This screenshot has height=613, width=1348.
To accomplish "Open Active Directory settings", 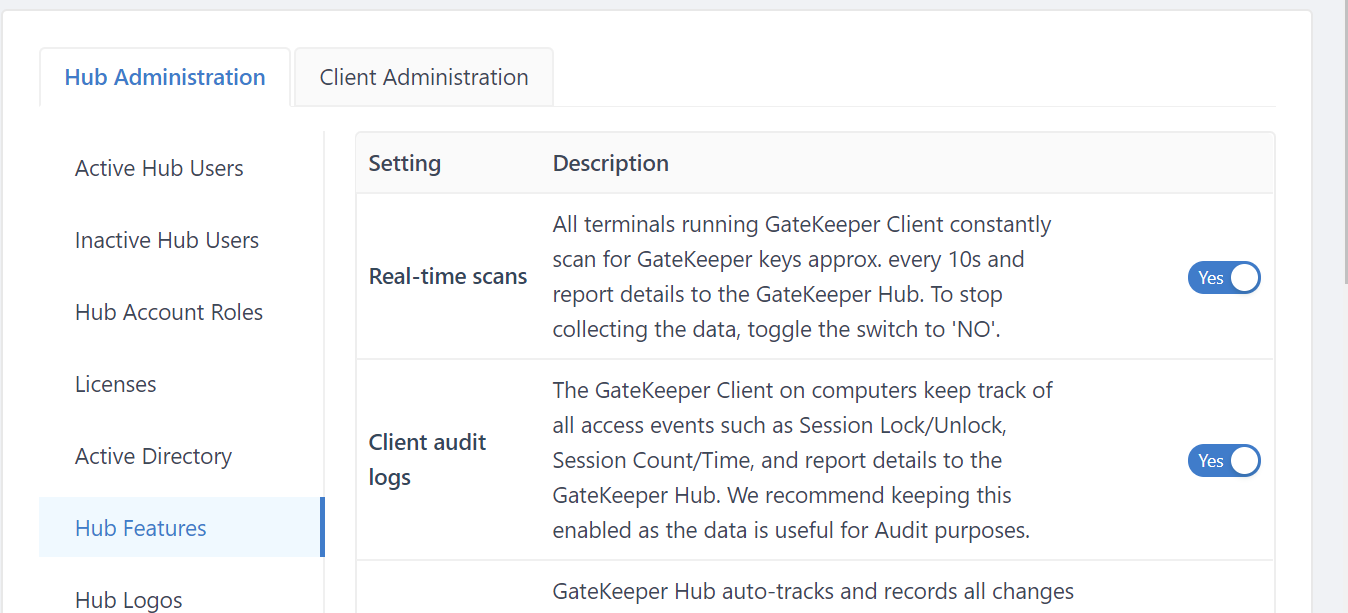I will point(153,456).
